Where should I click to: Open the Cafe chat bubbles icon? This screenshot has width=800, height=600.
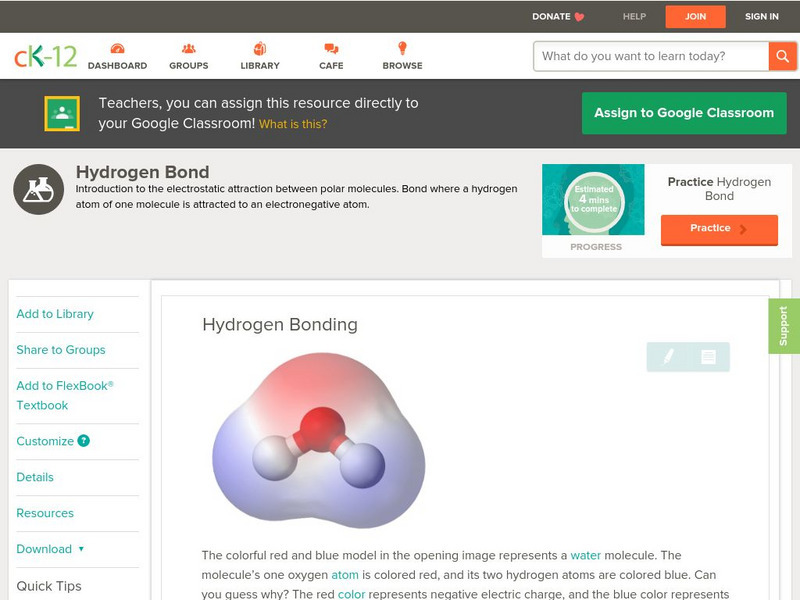331,48
